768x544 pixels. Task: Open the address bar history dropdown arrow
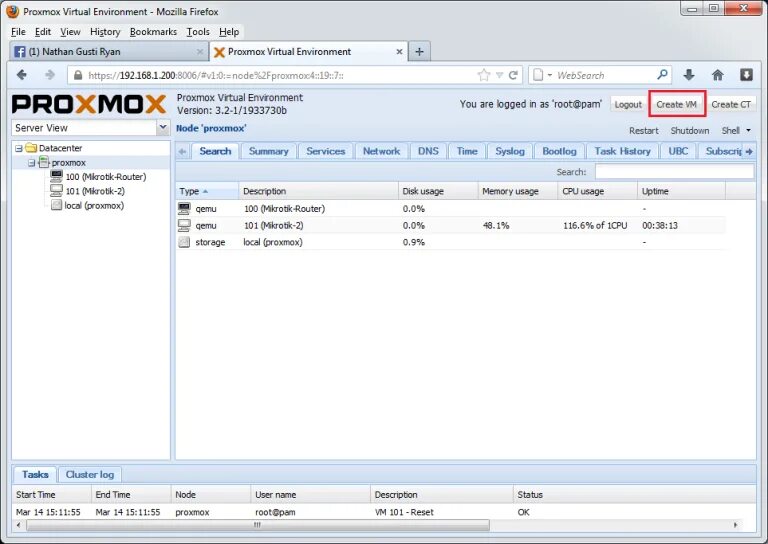499,75
